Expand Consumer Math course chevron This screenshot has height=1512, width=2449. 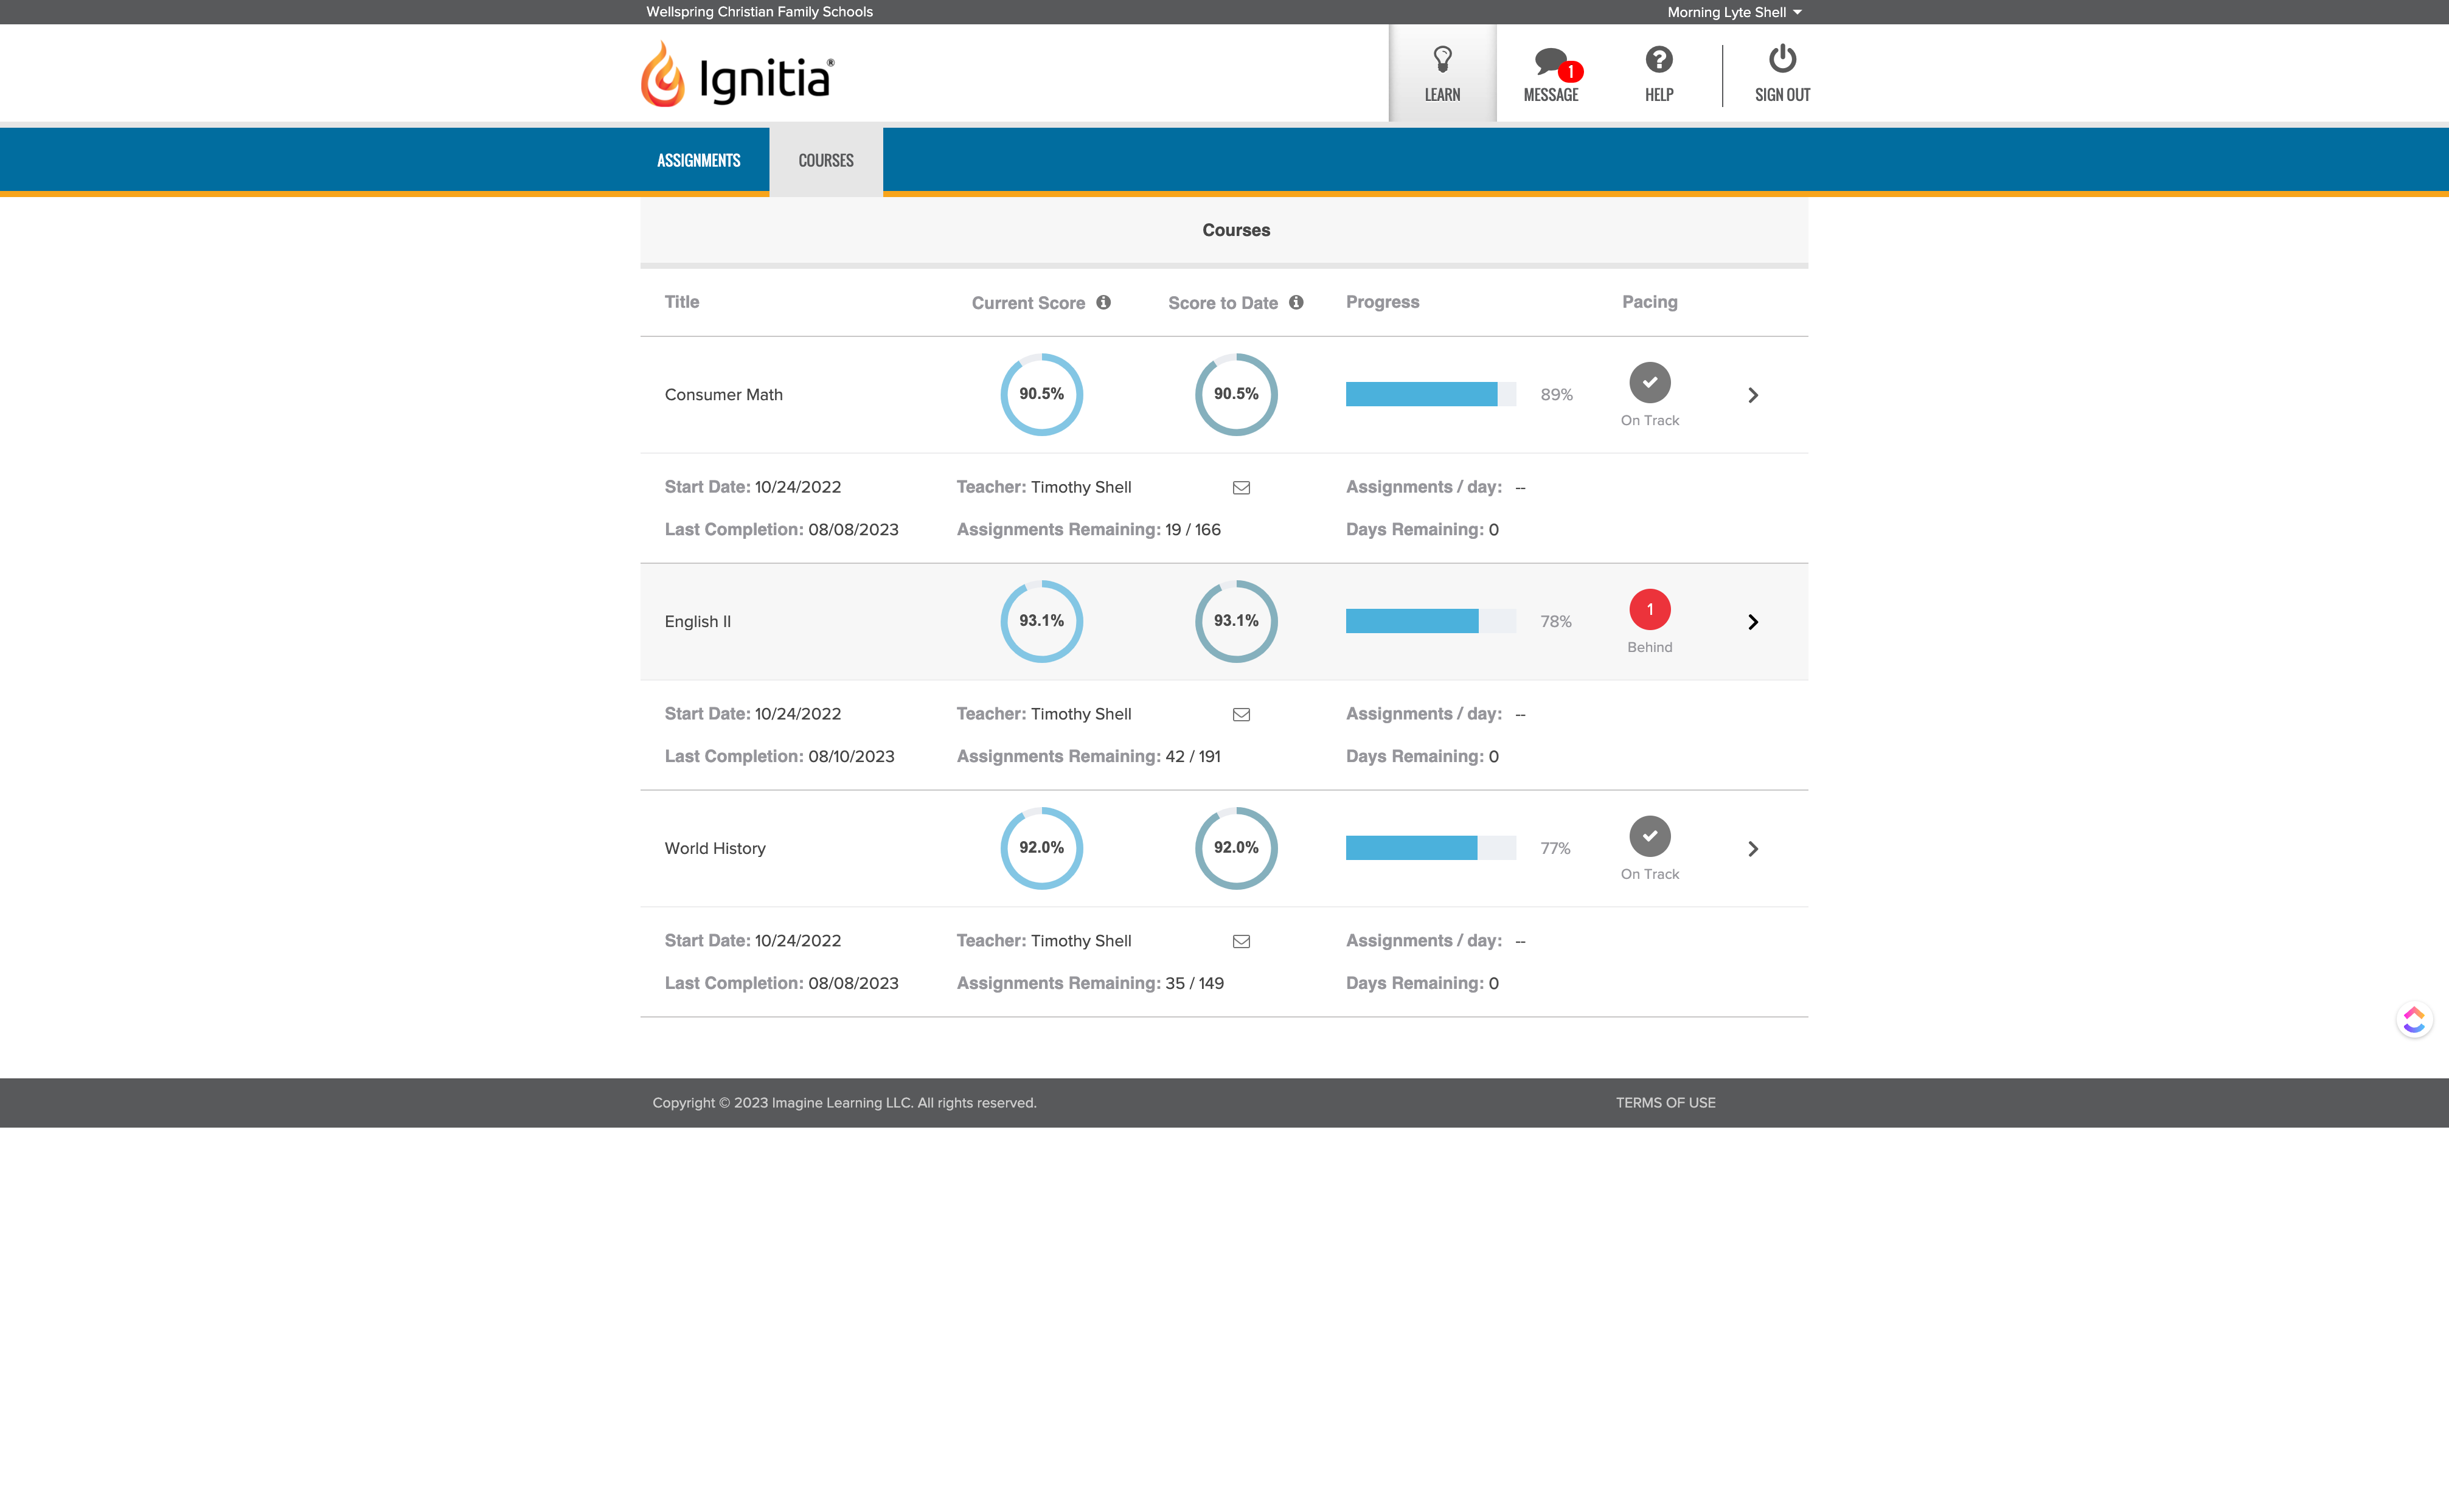(x=1753, y=395)
